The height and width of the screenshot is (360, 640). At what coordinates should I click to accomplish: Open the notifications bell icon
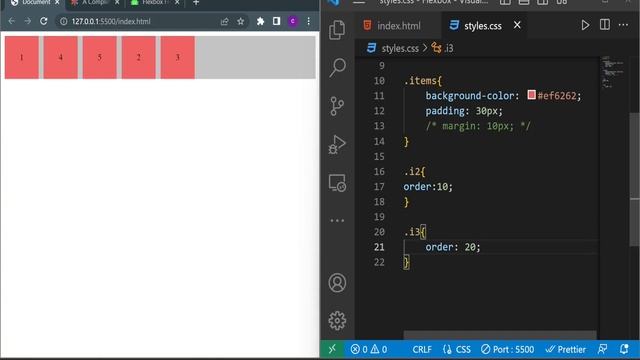tap(624, 349)
